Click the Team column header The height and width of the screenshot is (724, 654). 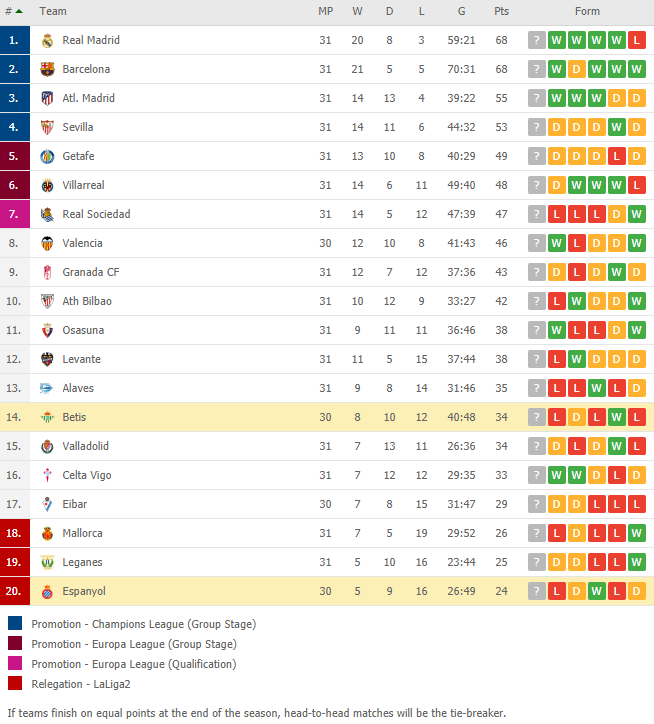(x=53, y=11)
